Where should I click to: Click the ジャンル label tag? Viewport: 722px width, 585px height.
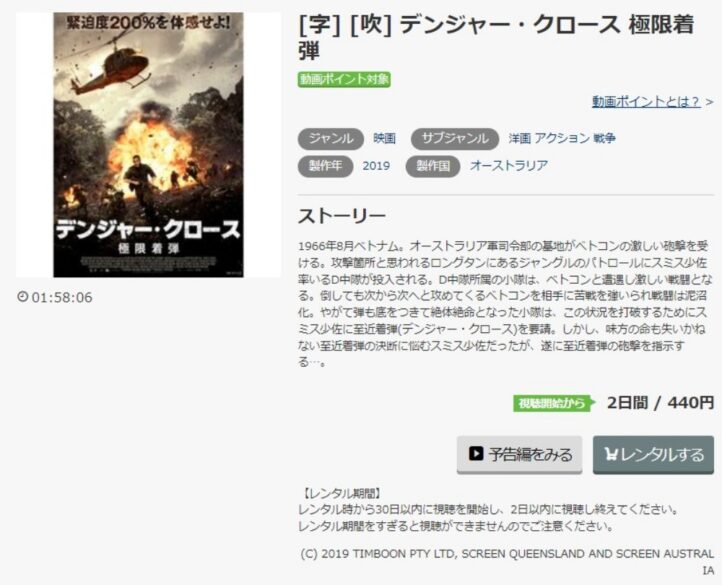click(331, 139)
